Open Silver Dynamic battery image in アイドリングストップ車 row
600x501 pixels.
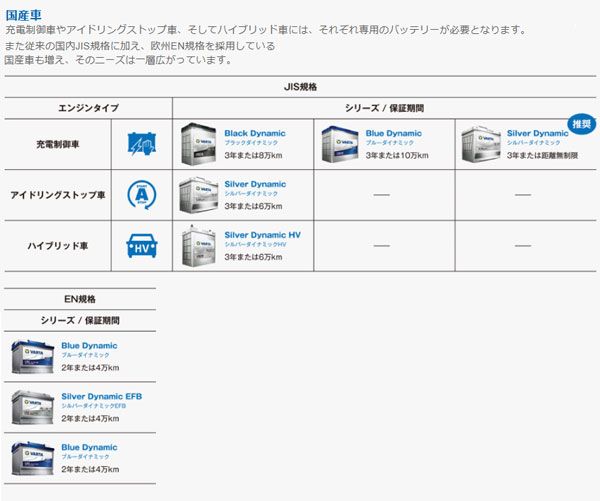click(198, 195)
